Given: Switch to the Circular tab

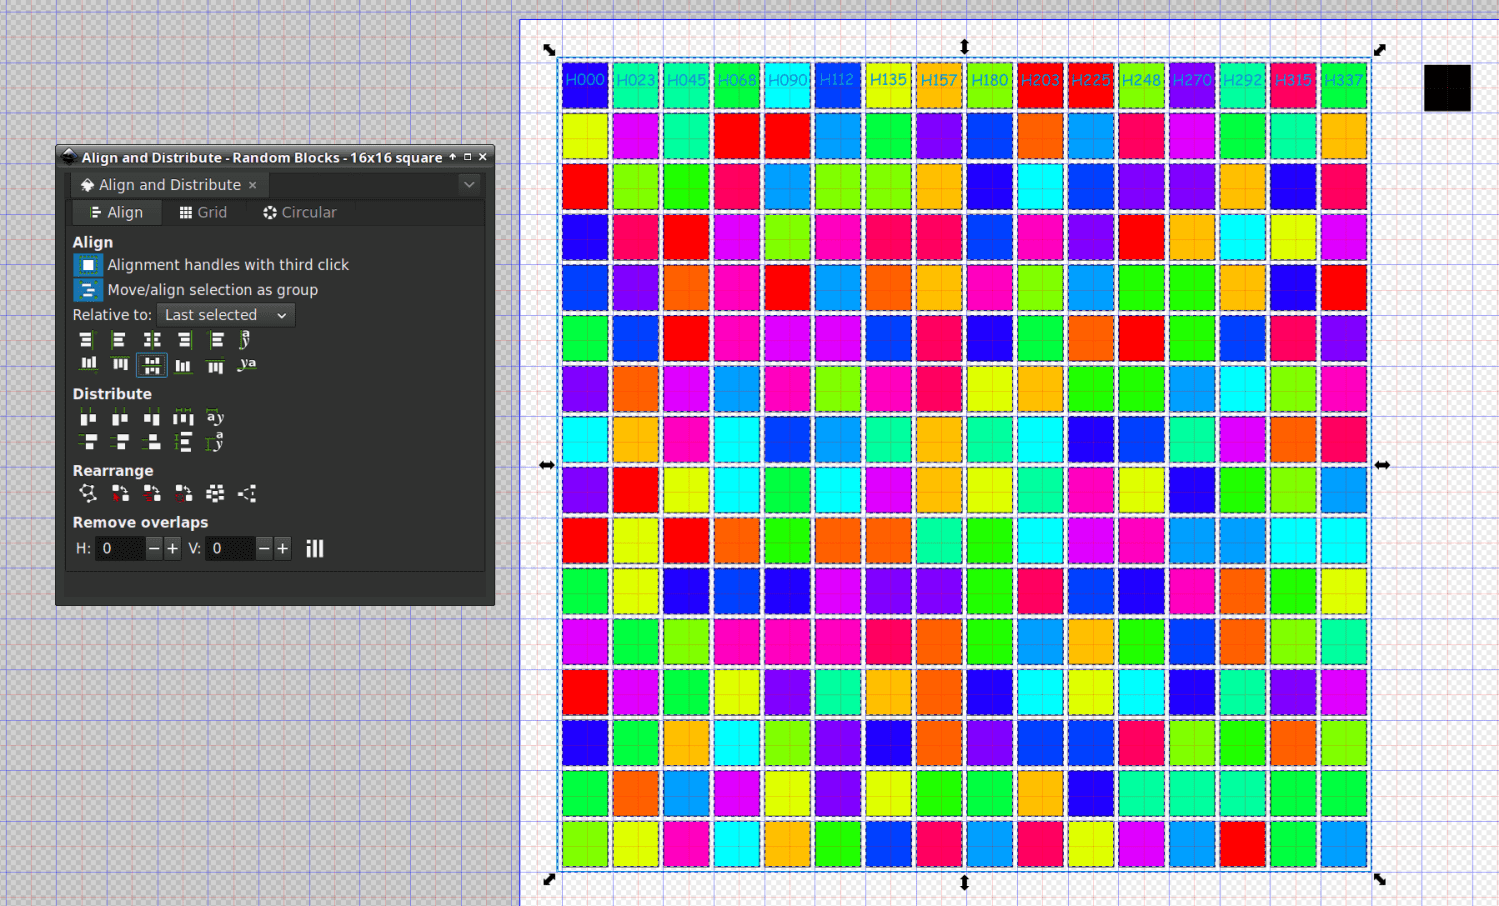Looking at the screenshot, I should [300, 212].
